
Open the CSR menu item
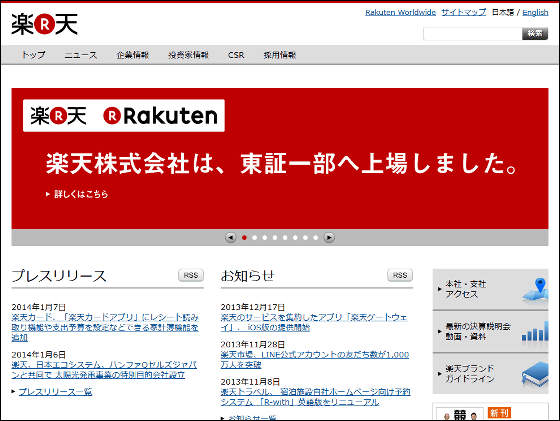pyautogui.click(x=236, y=55)
